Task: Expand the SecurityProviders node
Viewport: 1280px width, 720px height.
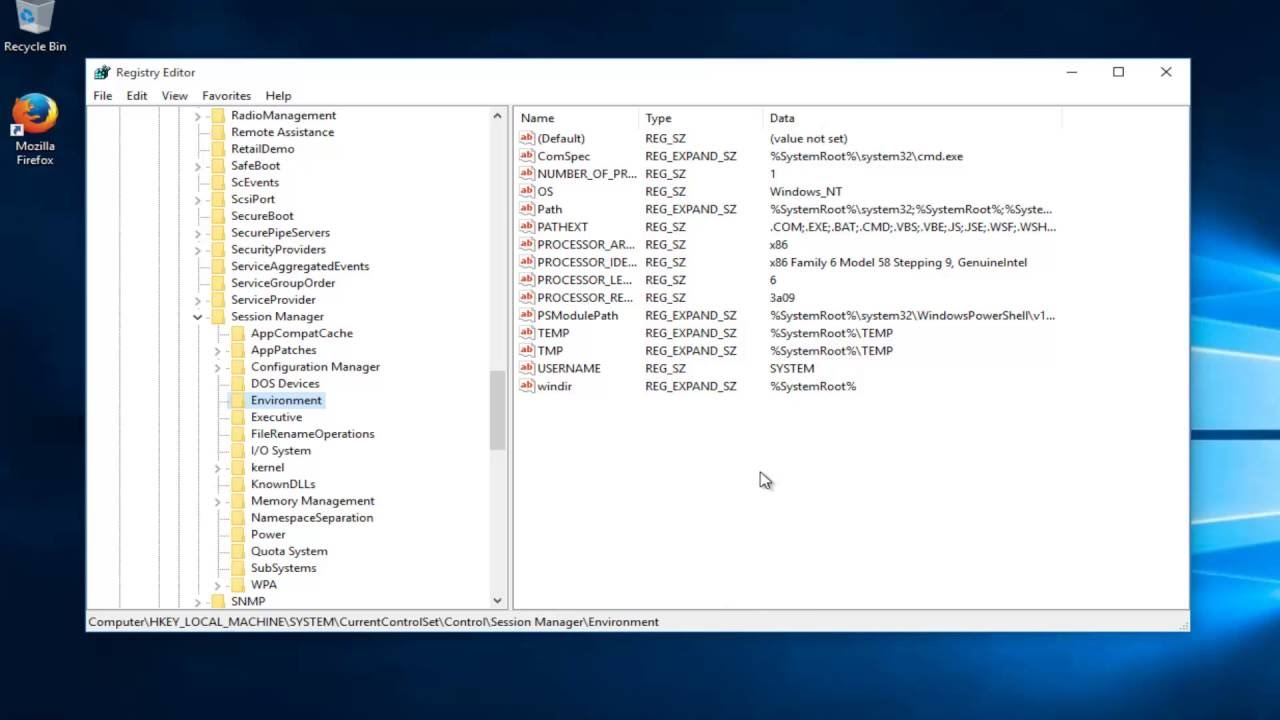Action: coord(198,249)
